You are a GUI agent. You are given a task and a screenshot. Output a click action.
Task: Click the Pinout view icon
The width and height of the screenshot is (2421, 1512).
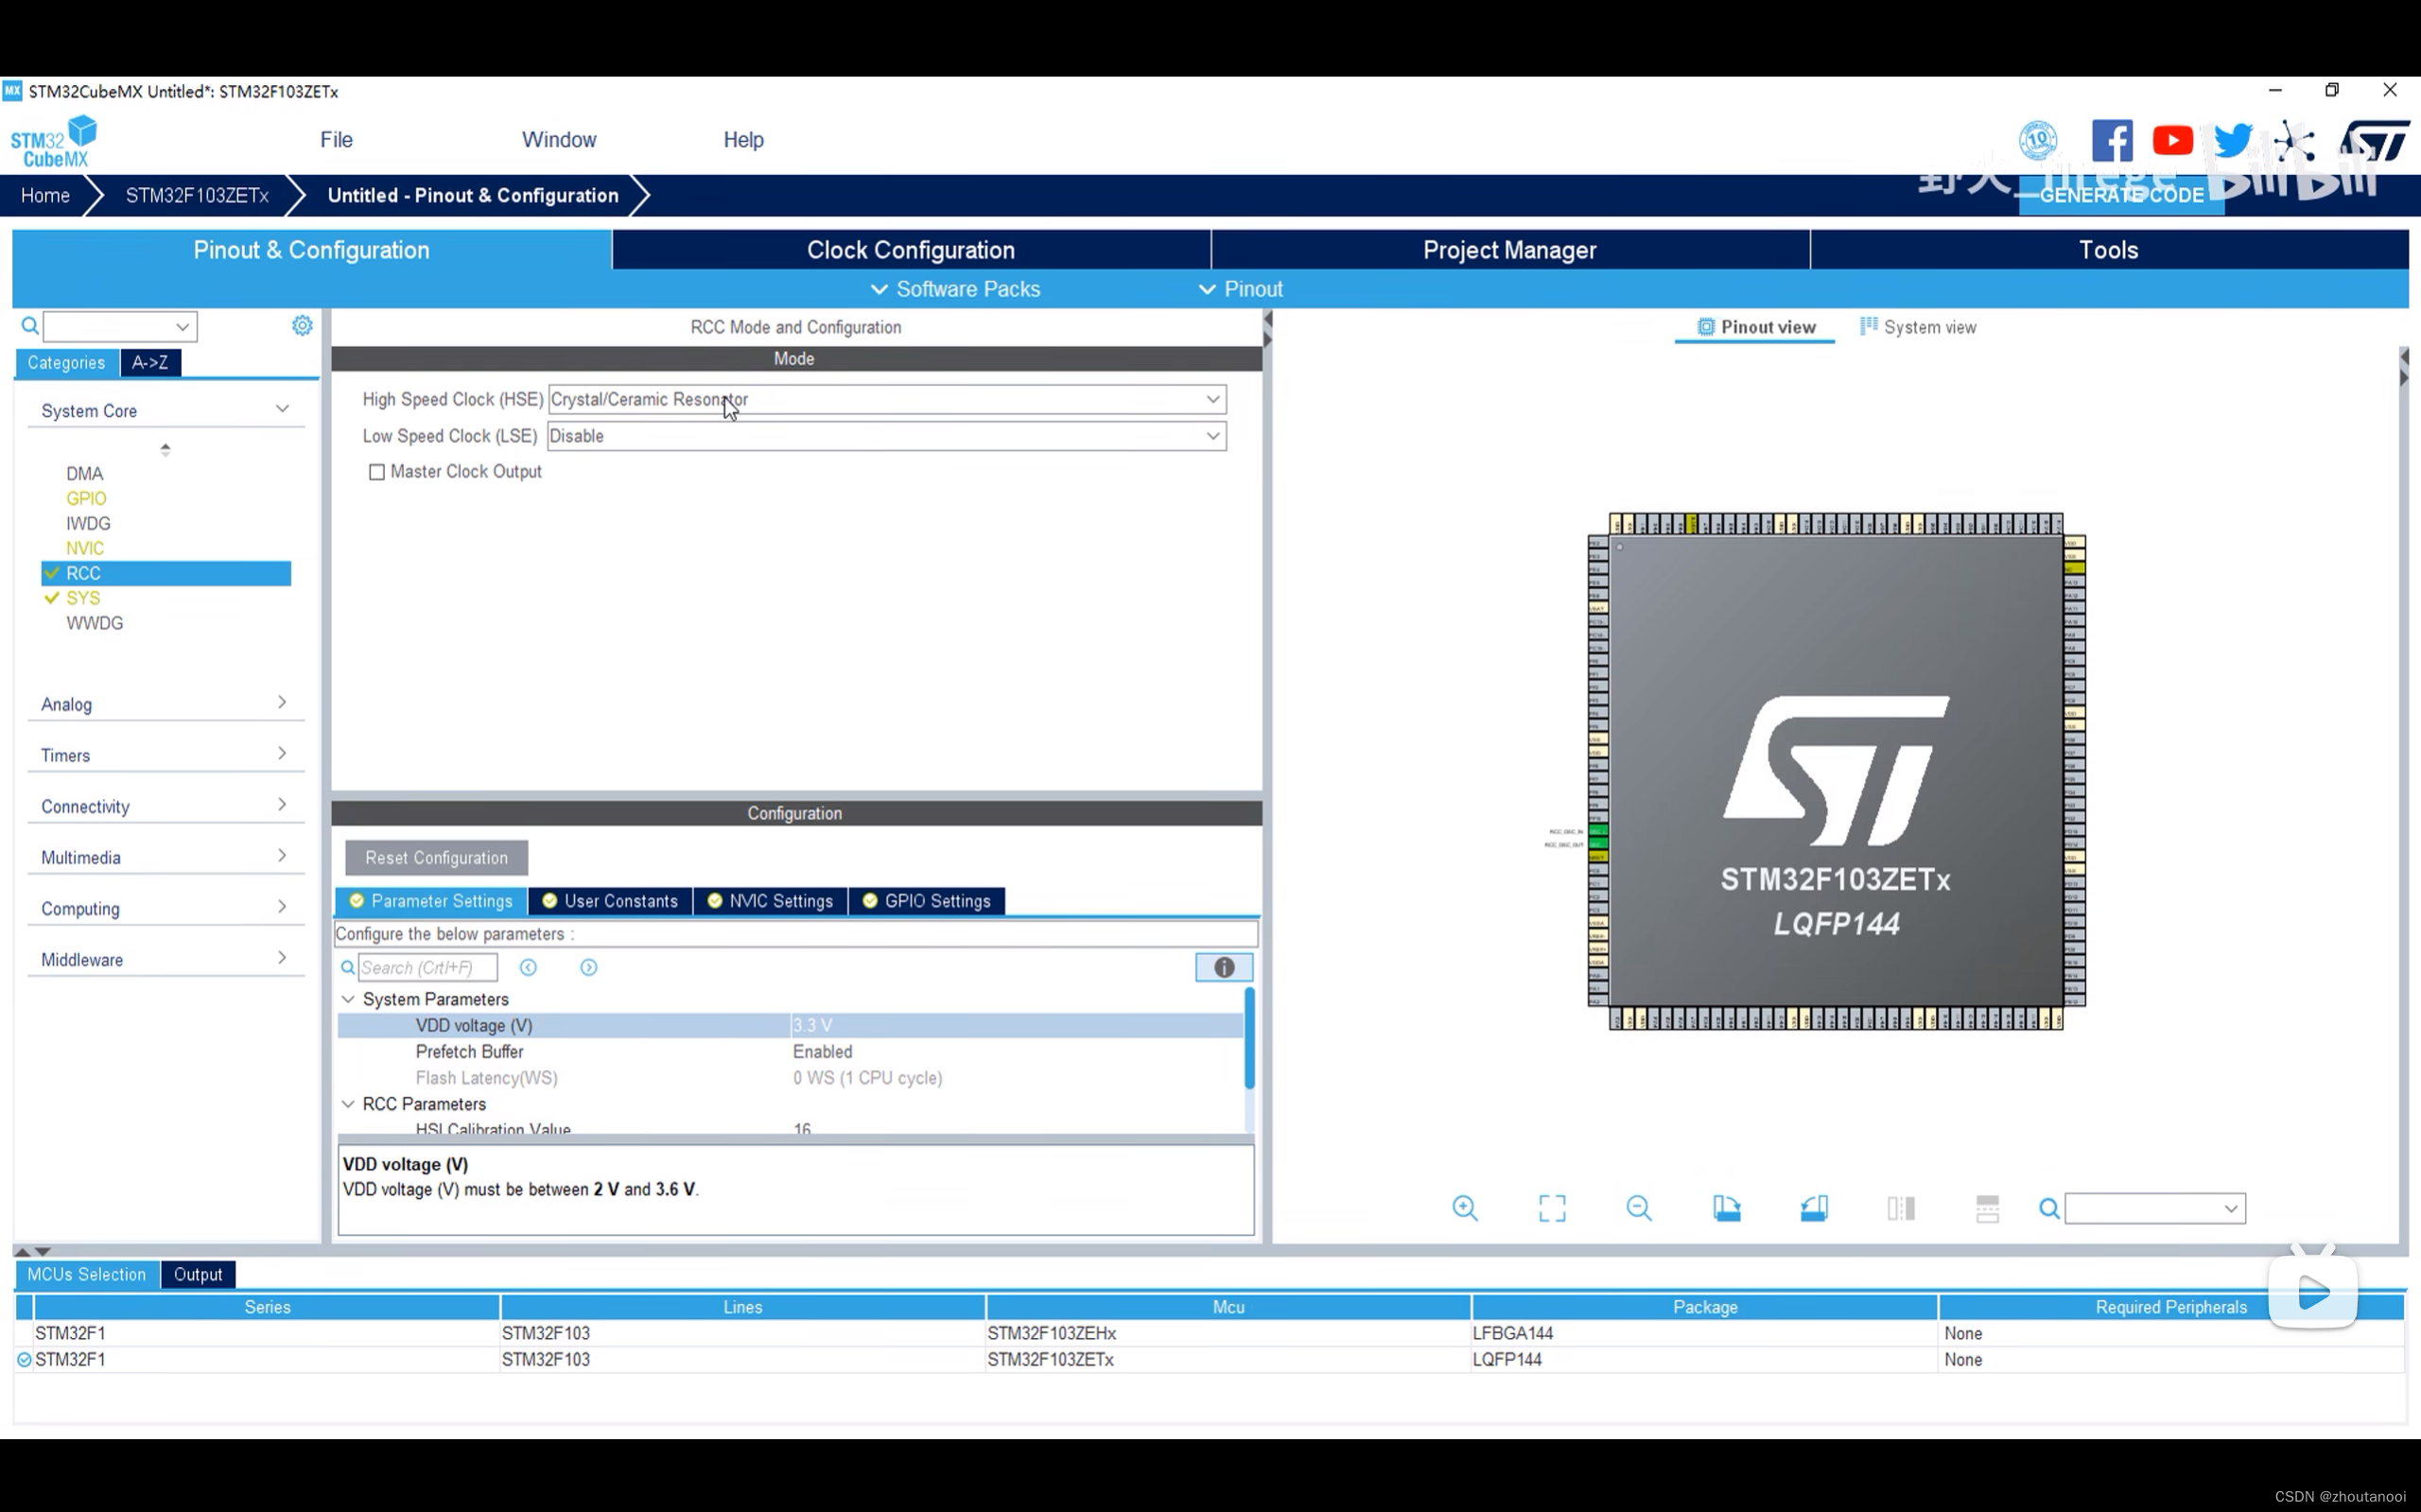[x=1700, y=327]
